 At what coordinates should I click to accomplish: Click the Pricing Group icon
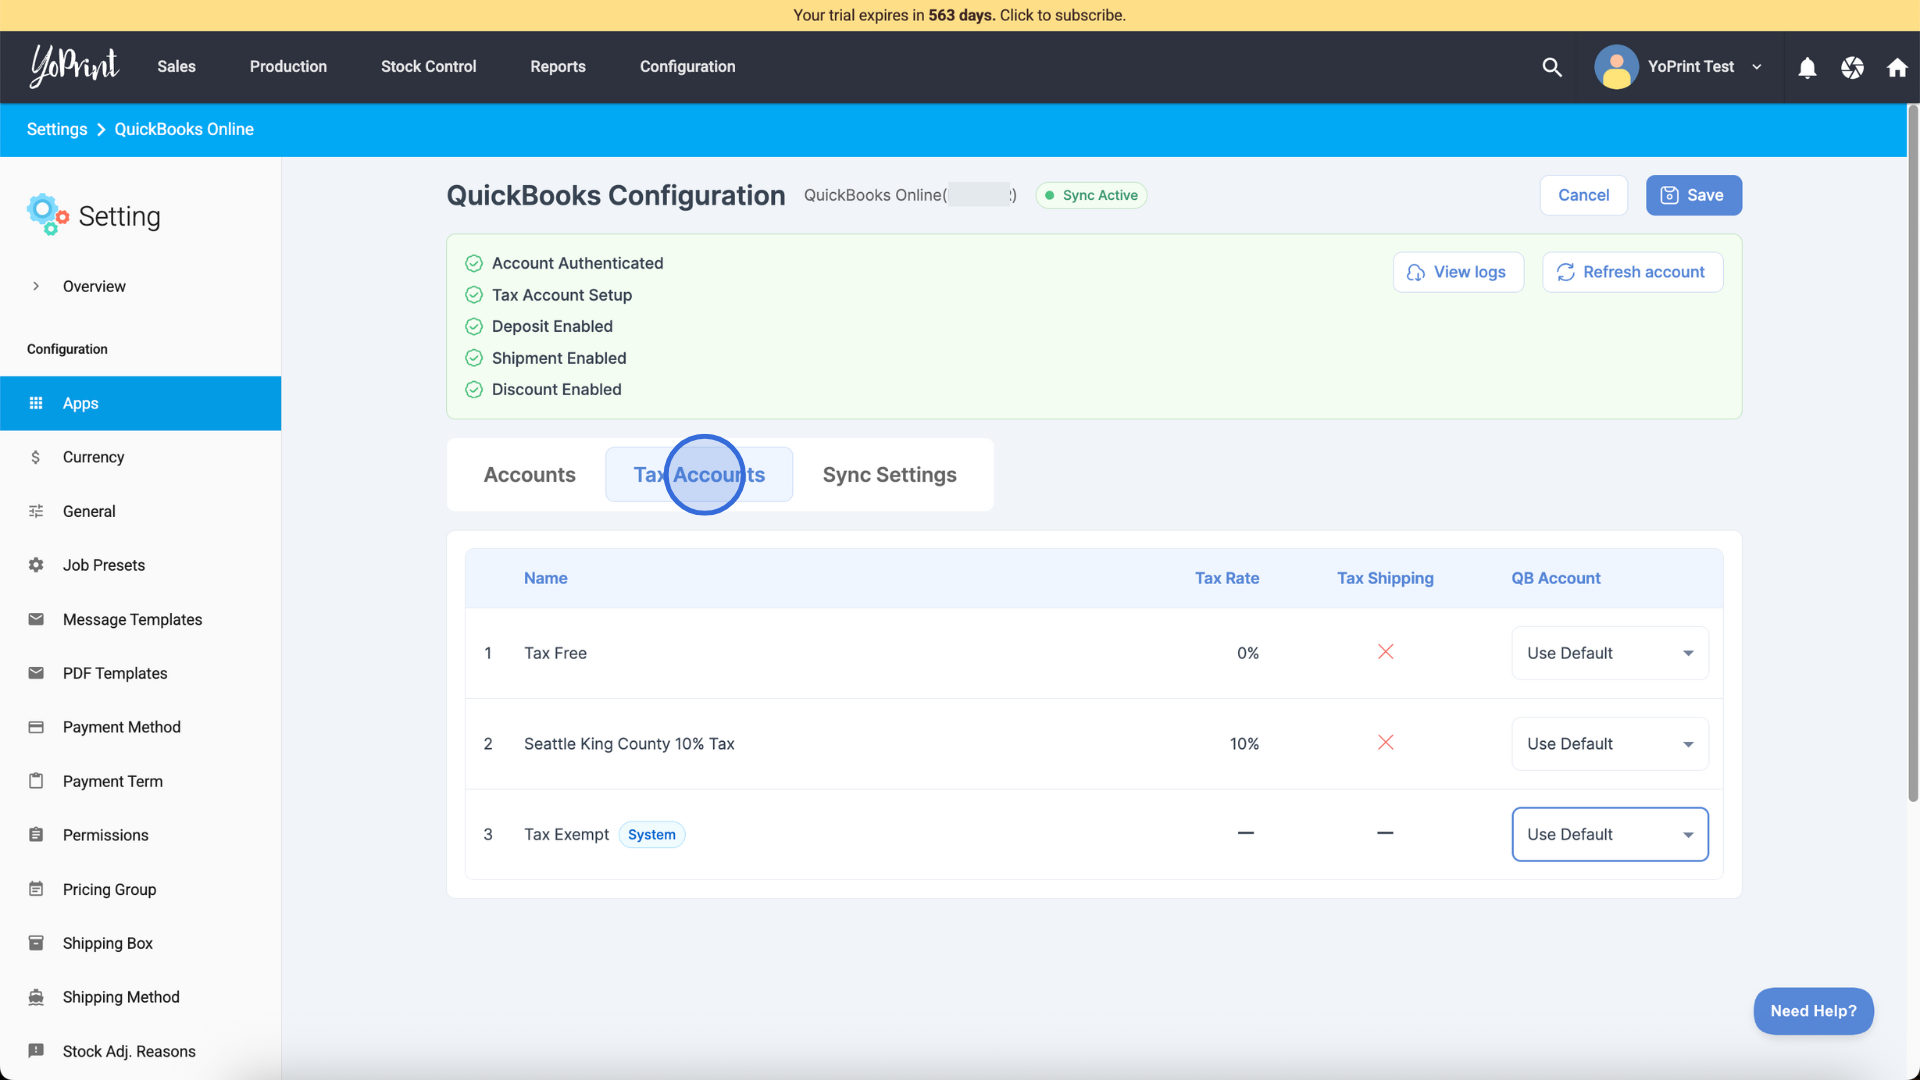(x=36, y=889)
